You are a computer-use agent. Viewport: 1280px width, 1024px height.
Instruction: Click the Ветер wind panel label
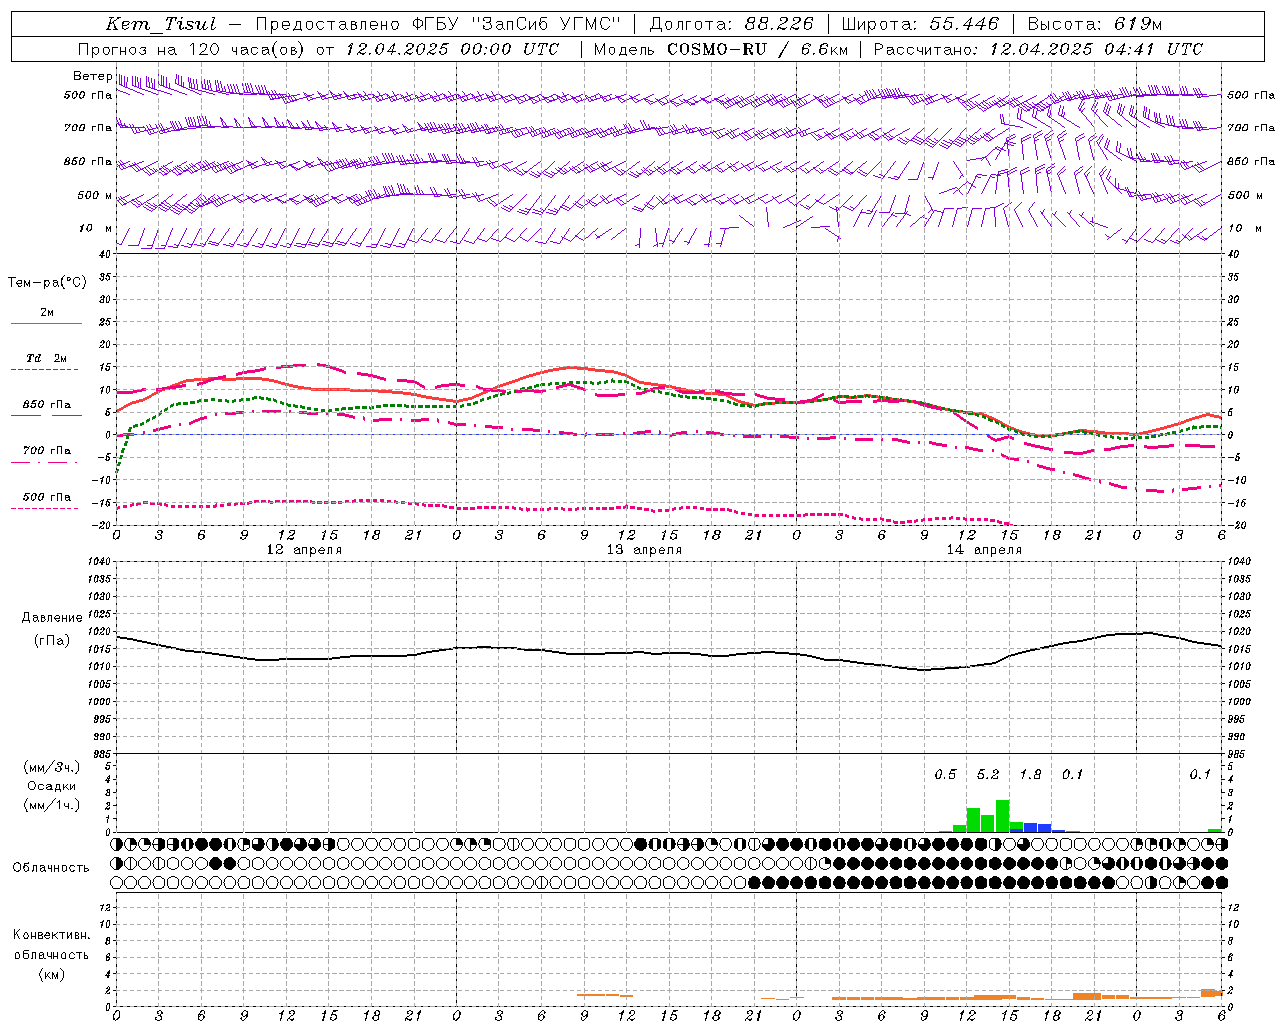pyautogui.click(x=93, y=76)
